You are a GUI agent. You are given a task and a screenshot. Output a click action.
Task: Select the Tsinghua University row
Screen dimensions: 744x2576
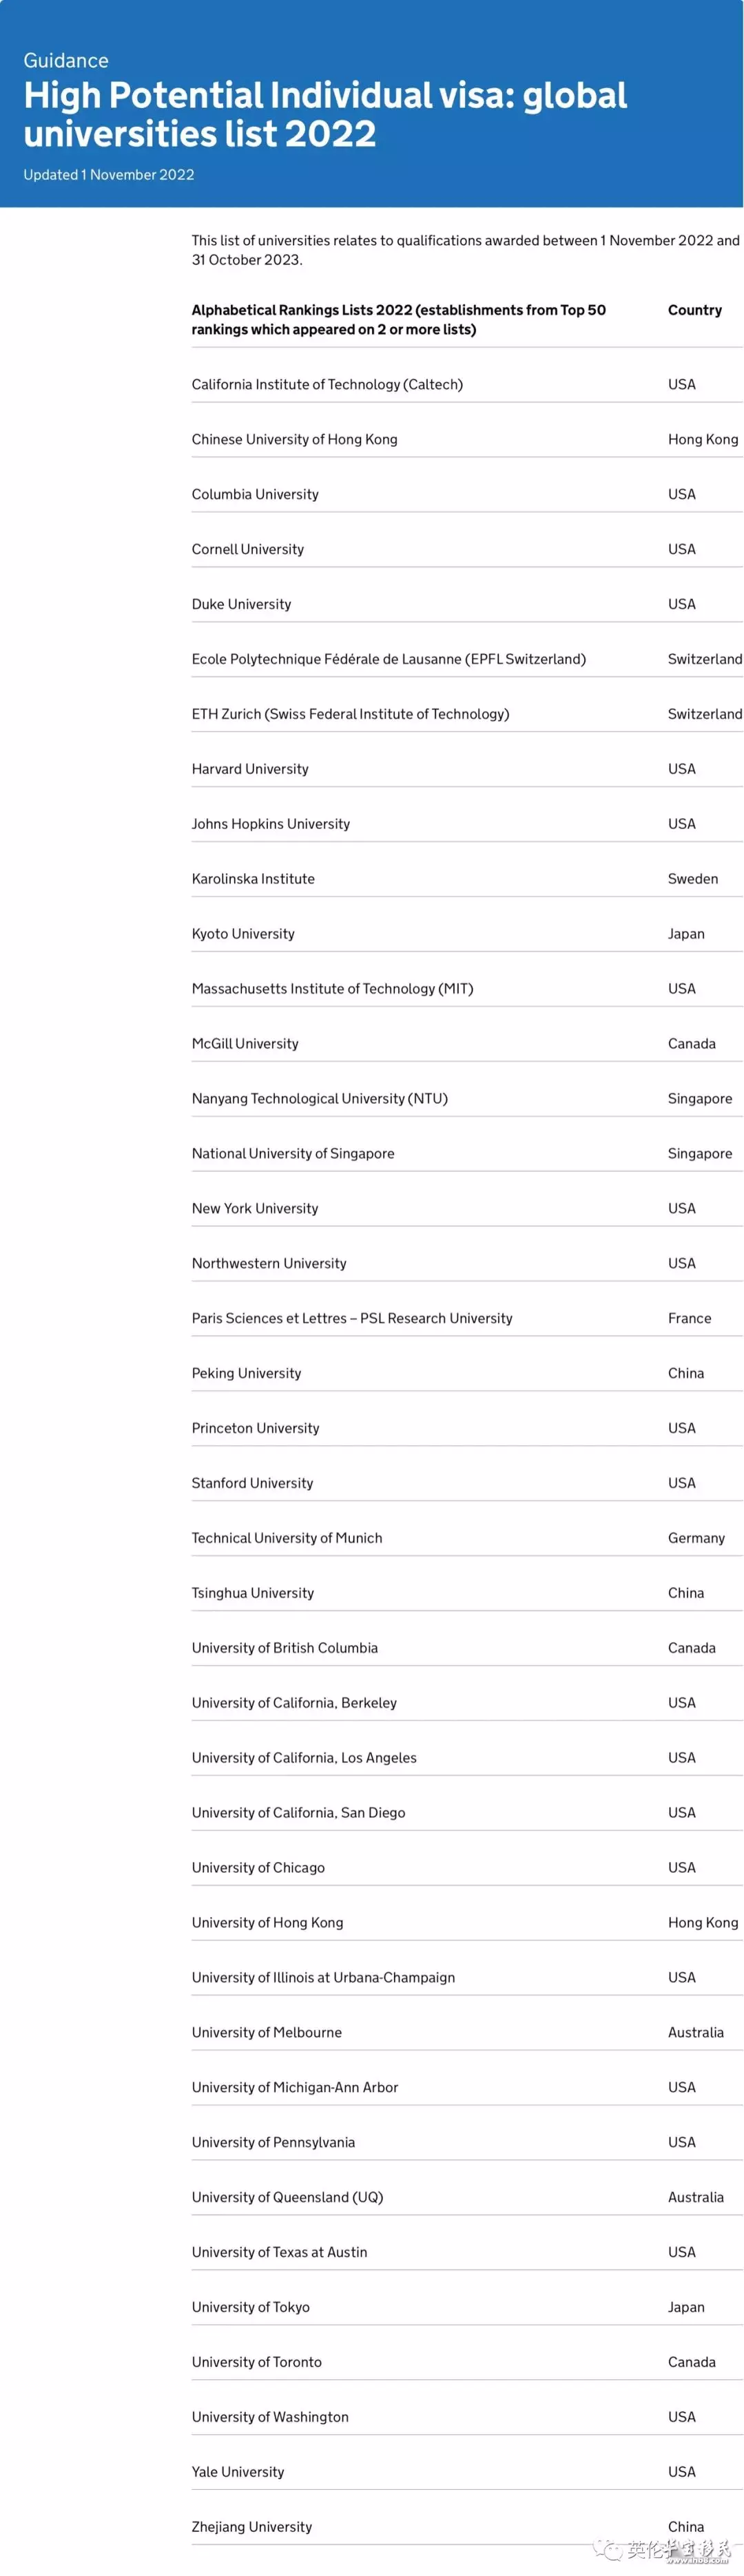pos(467,1593)
